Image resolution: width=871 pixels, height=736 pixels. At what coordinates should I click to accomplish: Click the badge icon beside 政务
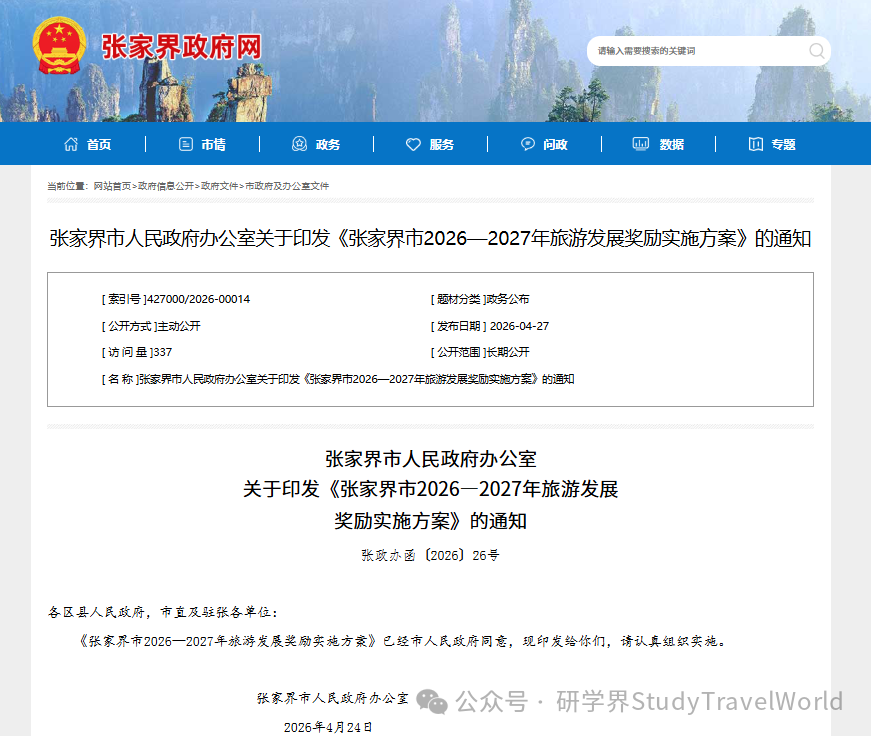[x=297, y=143]
